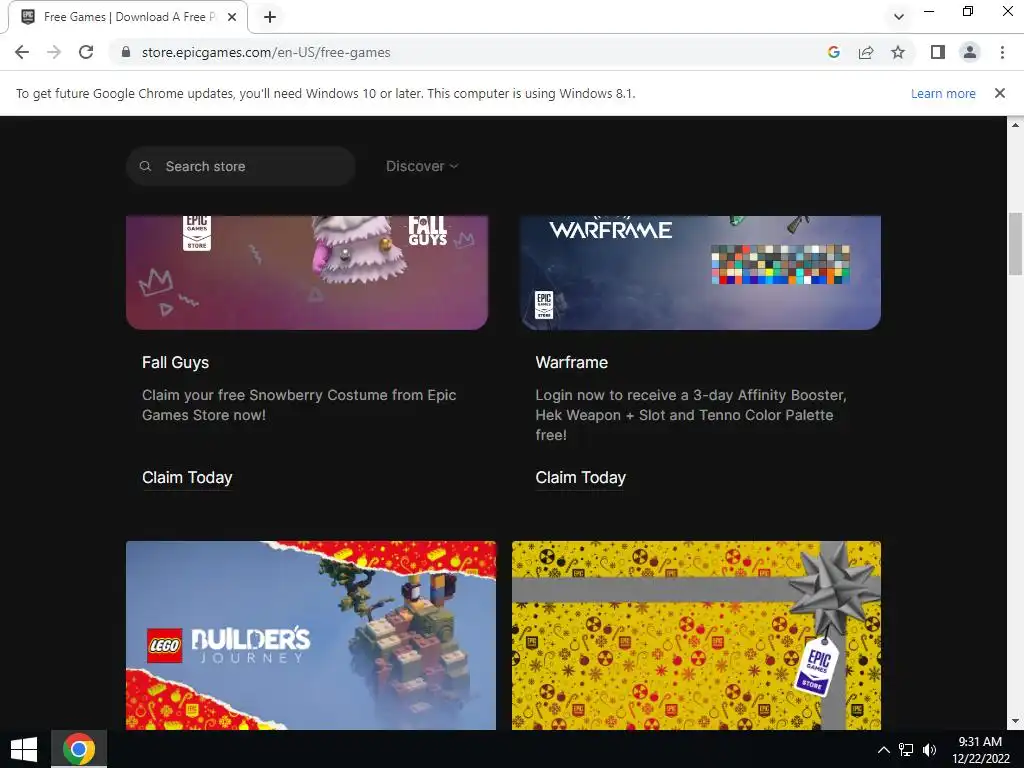
Task: Reload the Epic Games page
Action: (x=86, y=52)
